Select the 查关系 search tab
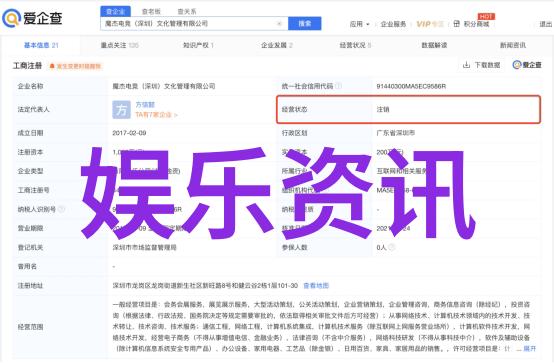The width and height of the screenshot is (554, 363). [x=187, y=12]
